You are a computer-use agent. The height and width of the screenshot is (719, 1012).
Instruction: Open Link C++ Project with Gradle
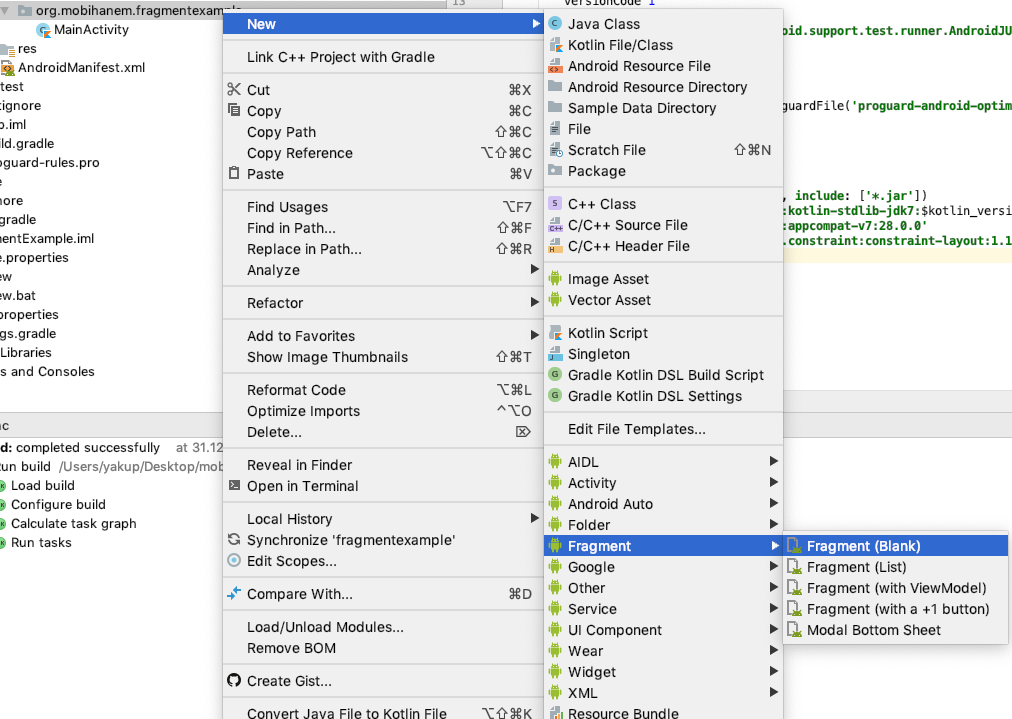tap(383, 57)
